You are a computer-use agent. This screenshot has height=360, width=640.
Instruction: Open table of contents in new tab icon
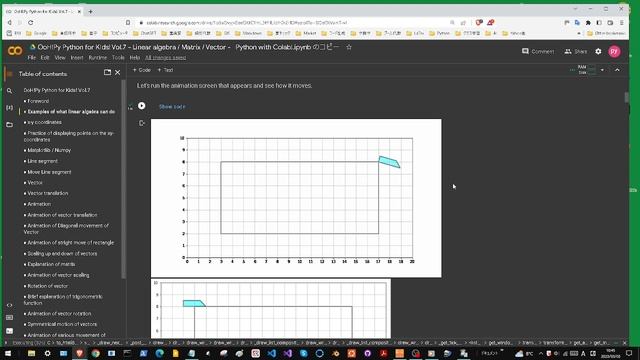[x=107, y=73]
